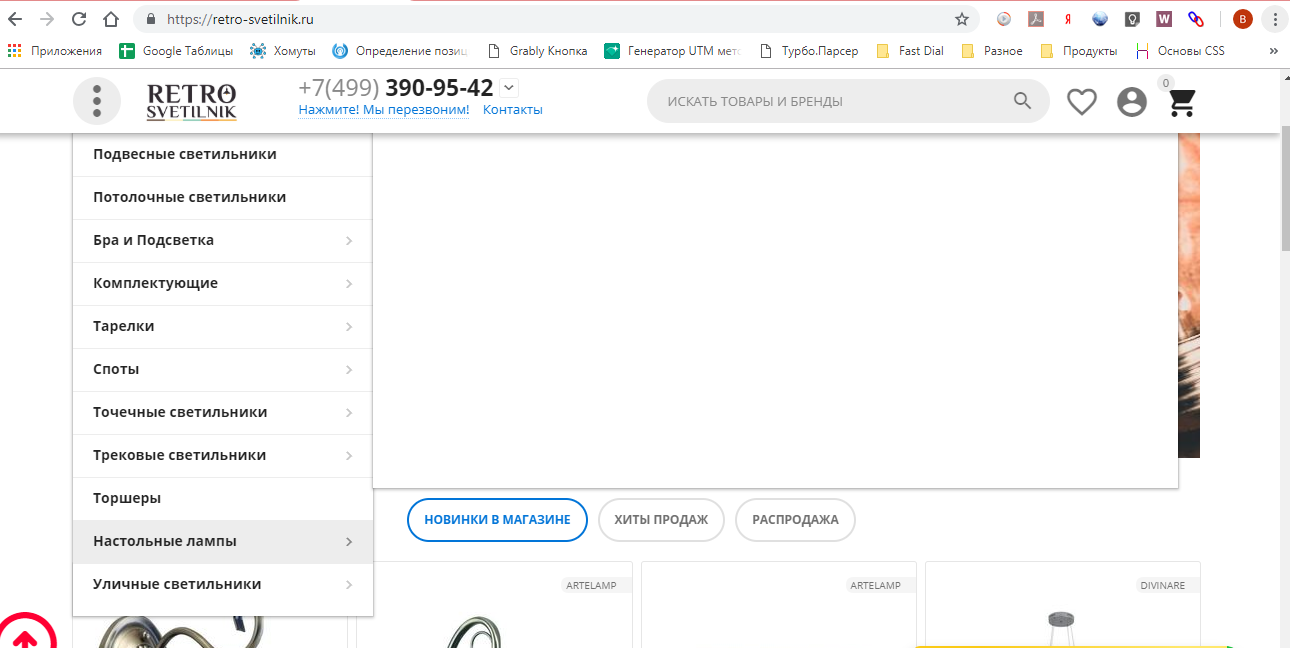1290x648 pixels.
Task: Switch to ХИТЫ ПРОДАЖ tab
Action: [660, 520]
